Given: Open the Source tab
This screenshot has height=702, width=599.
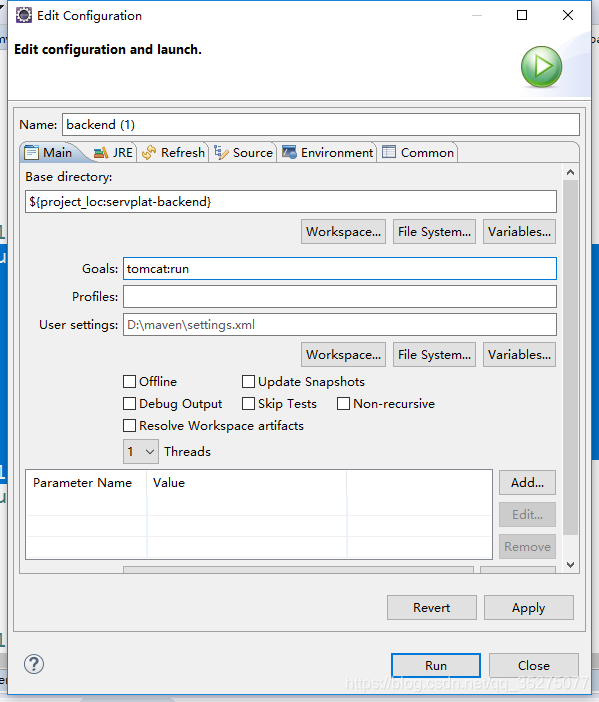Looking at the screenshot, I should pyautogui.click(x=244, y=153).
